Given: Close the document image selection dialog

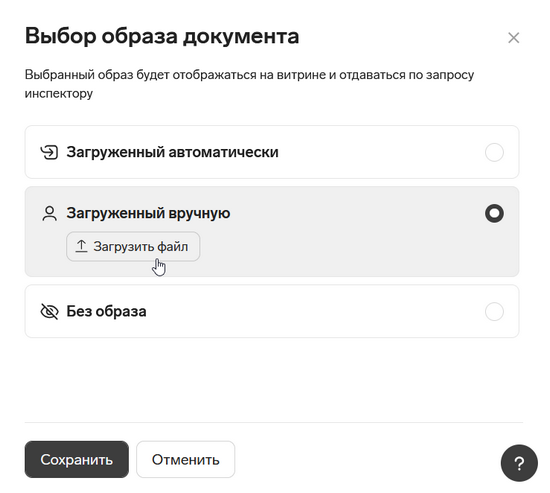Looking at the screenshot, I should click(514, 38).
